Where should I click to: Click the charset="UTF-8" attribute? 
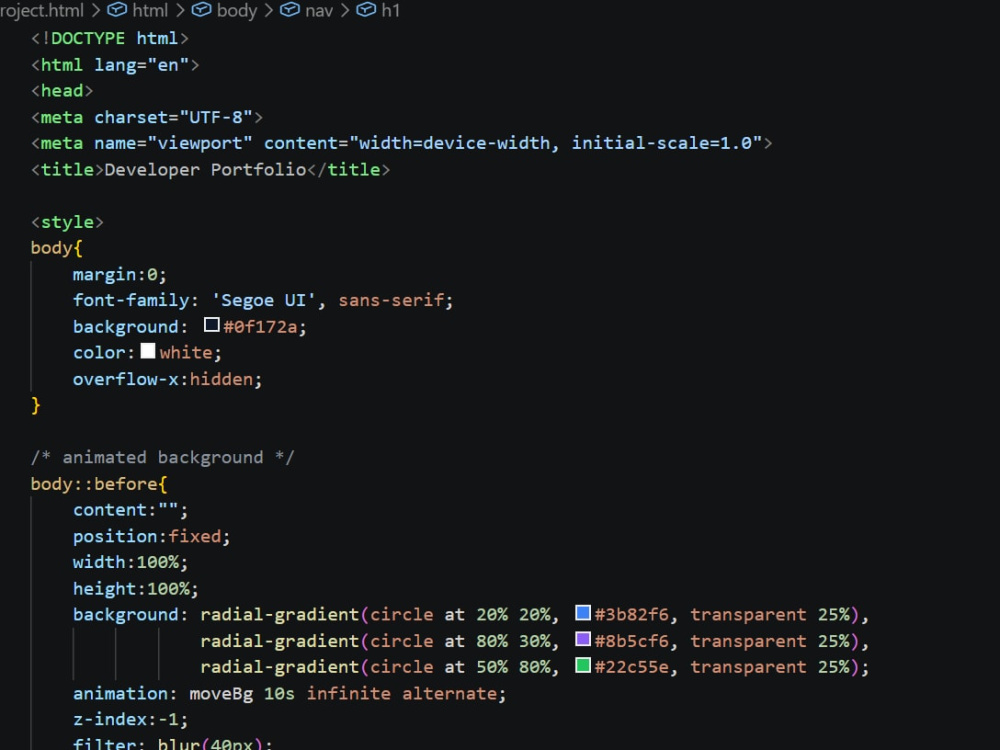tap(173, 117)
